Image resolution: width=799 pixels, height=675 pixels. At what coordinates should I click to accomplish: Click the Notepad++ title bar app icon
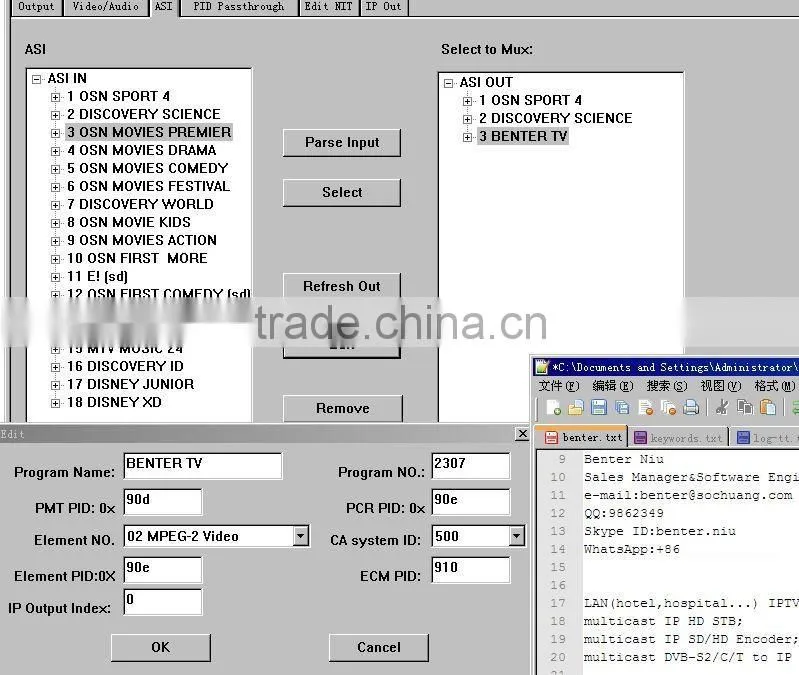543,367
